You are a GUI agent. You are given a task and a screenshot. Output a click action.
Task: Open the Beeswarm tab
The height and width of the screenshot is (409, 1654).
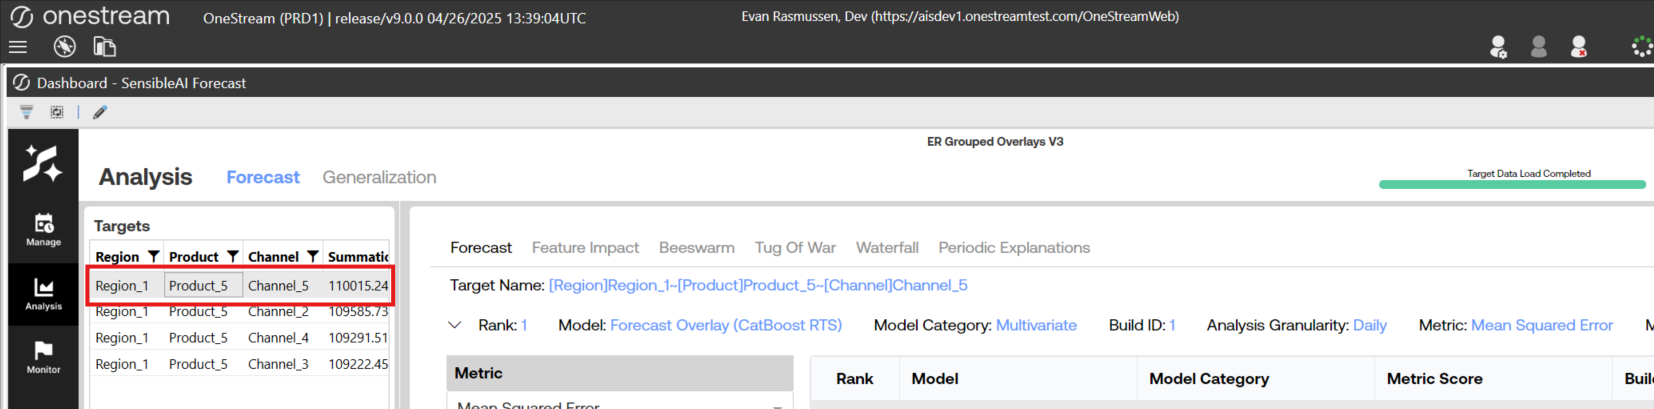[696, 248]
